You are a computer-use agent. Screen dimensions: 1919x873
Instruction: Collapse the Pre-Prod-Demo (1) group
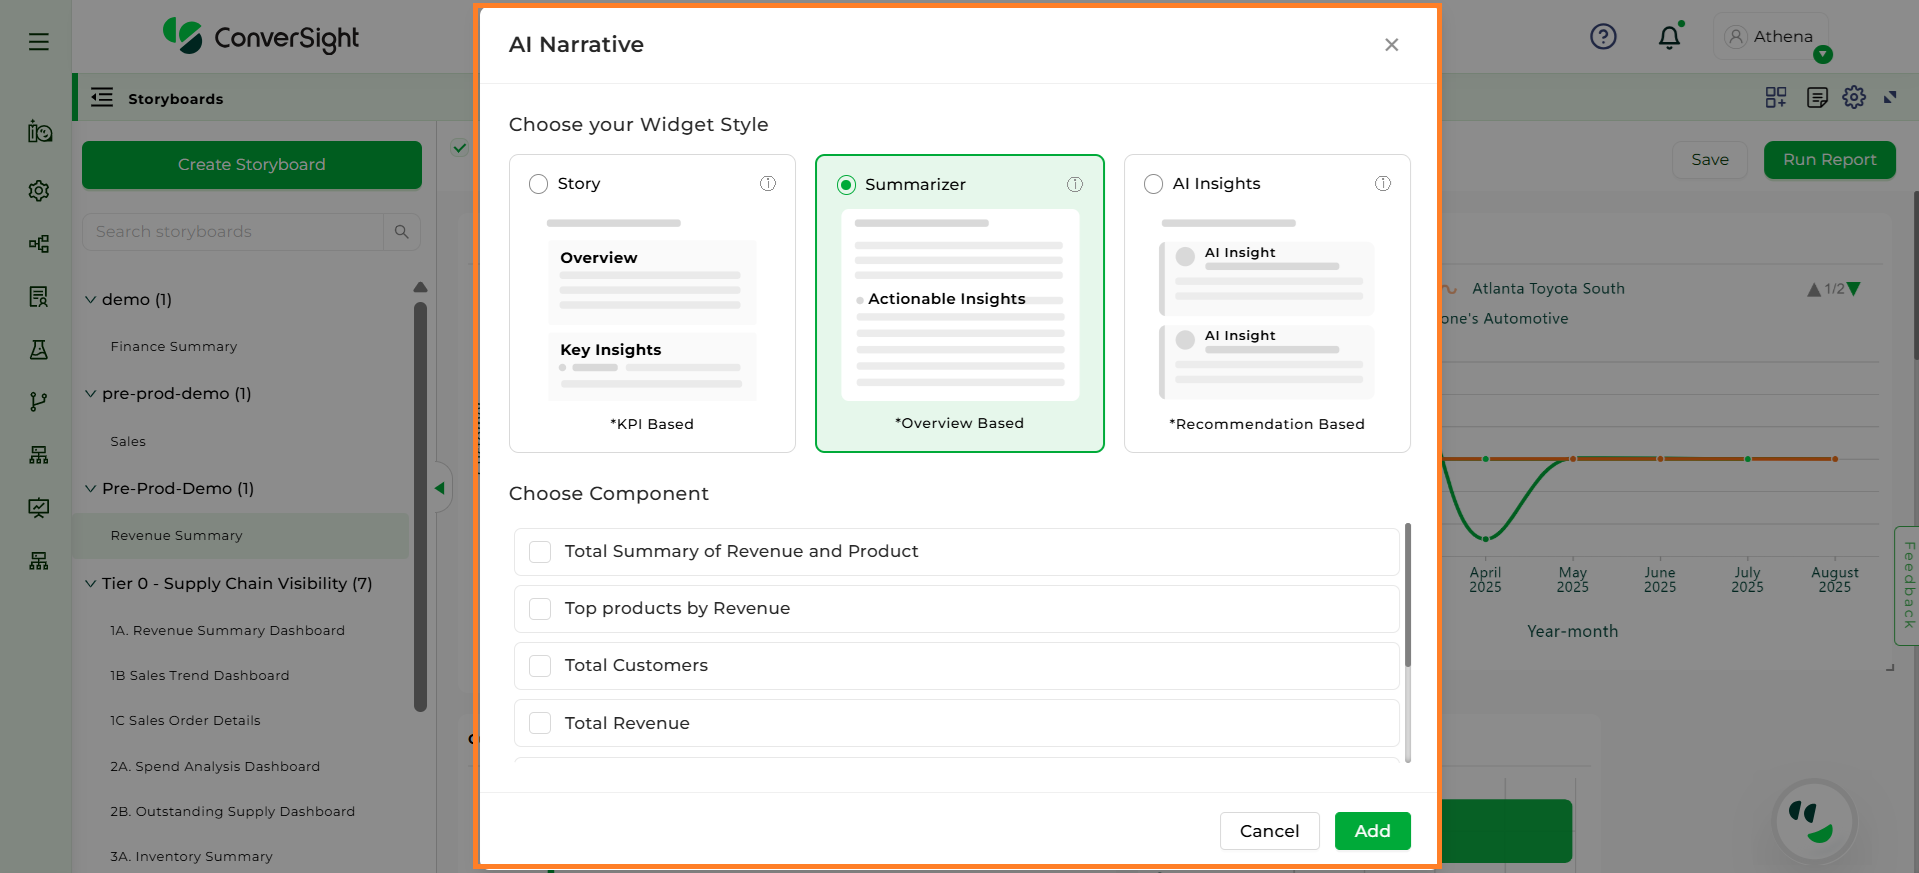[x=91, y=489]
